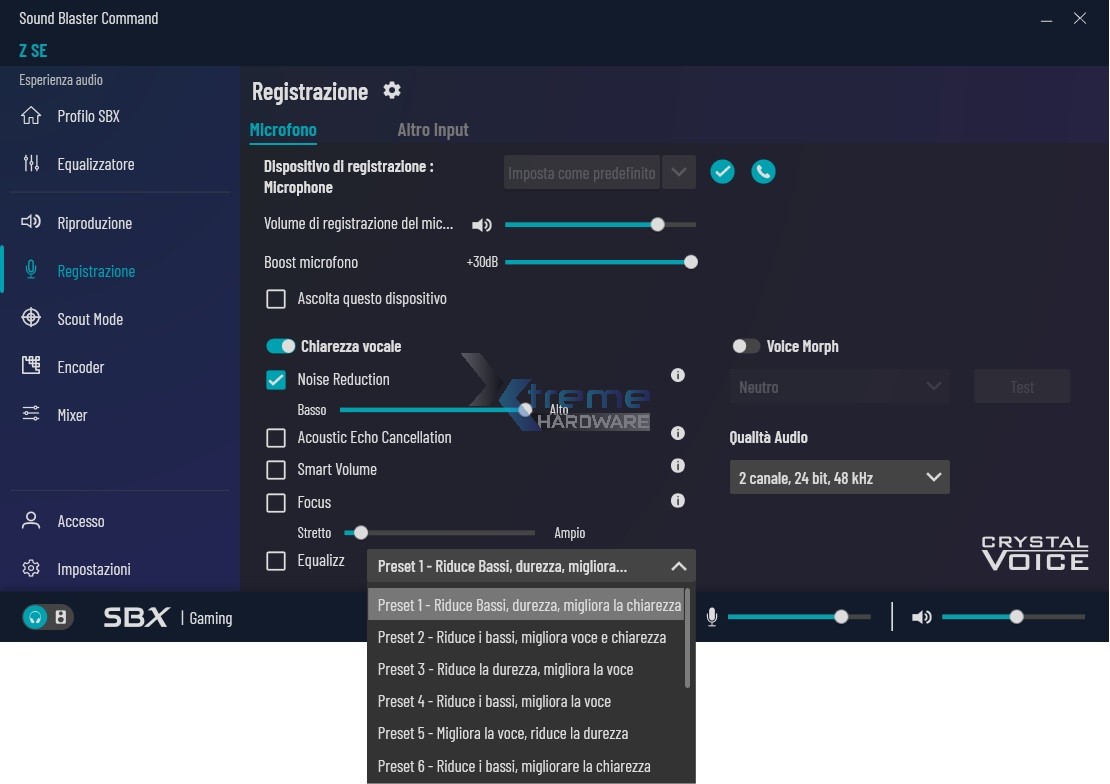Check Acoustic Echo Cancellation
Screen dimensions: 1110x784
coord(276,438)
